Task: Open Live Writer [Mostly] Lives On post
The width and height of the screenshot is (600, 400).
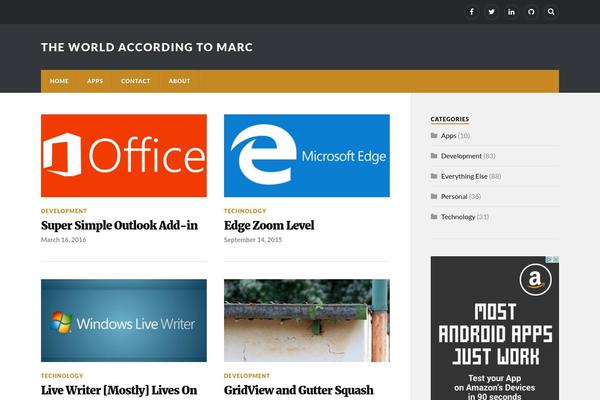Action: [x=119, y=390]
